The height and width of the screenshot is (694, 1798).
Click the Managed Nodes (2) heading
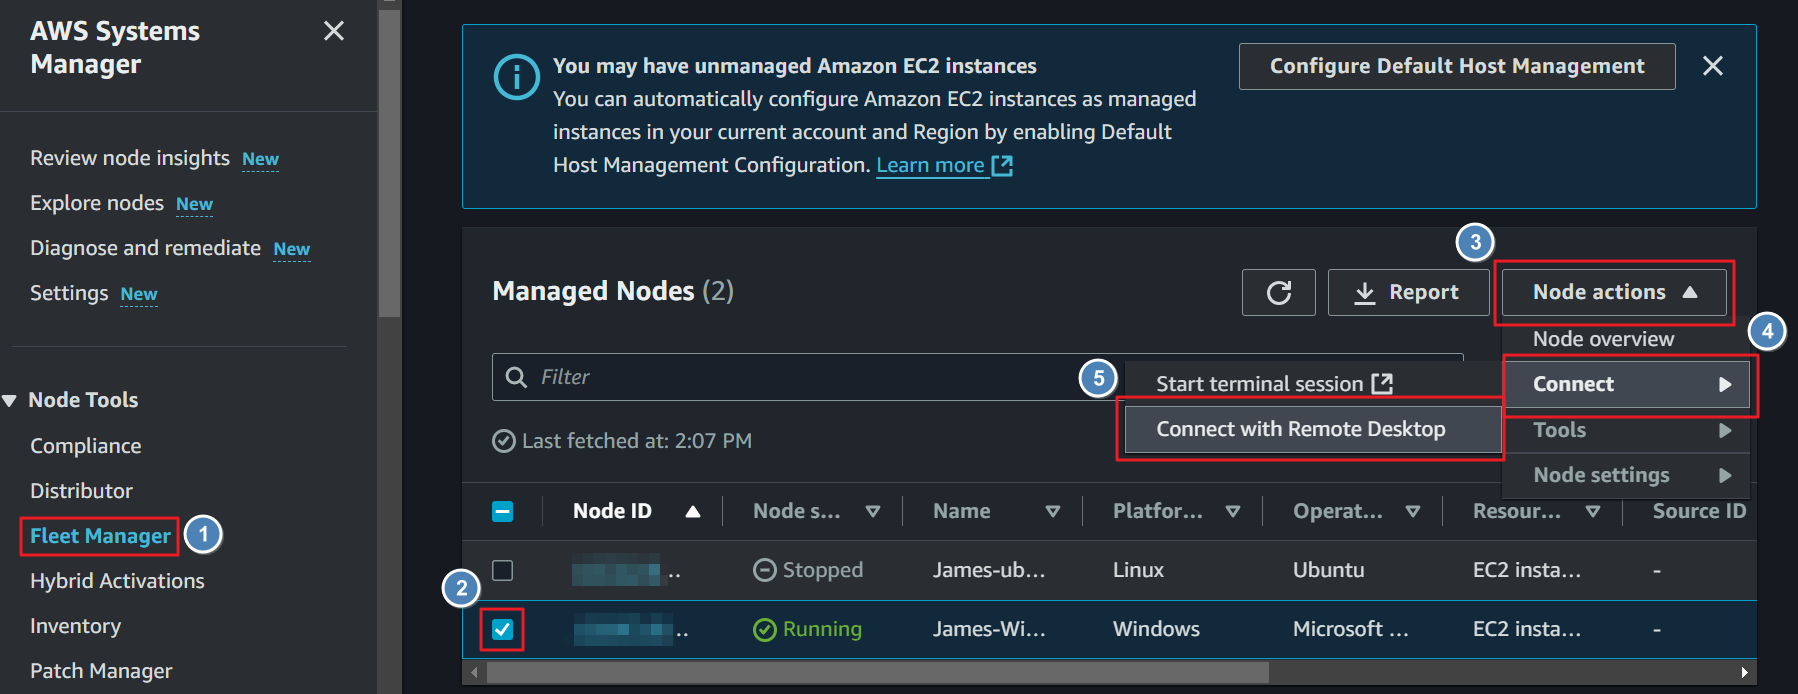coord(613,291)
